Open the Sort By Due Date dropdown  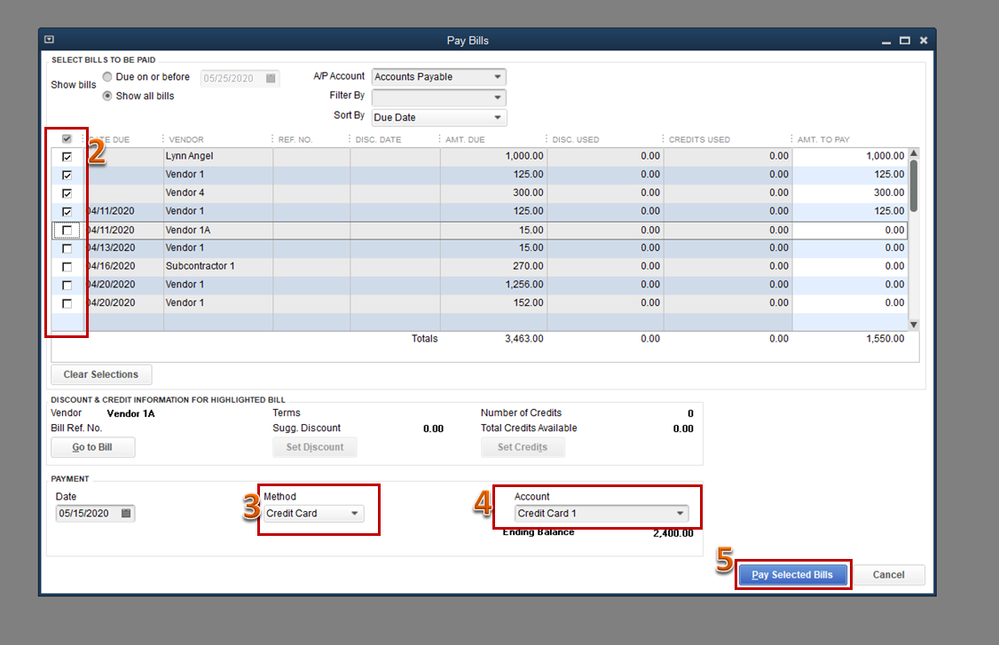[x=439, y=117]
